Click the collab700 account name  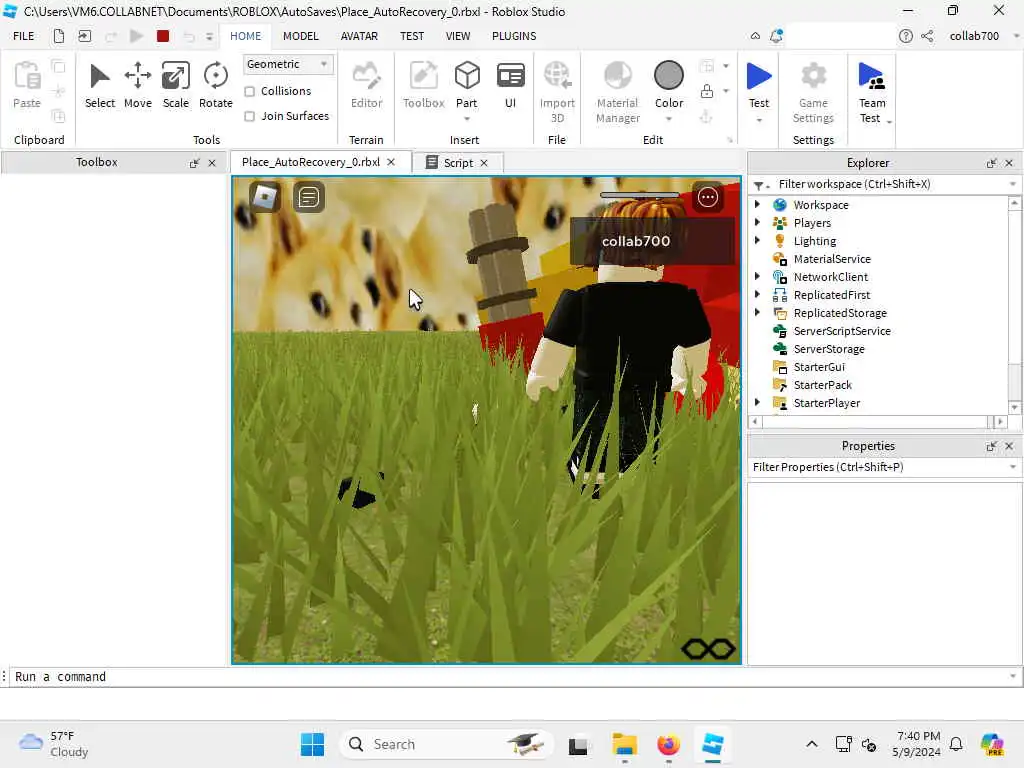click(x=974, y=36)
